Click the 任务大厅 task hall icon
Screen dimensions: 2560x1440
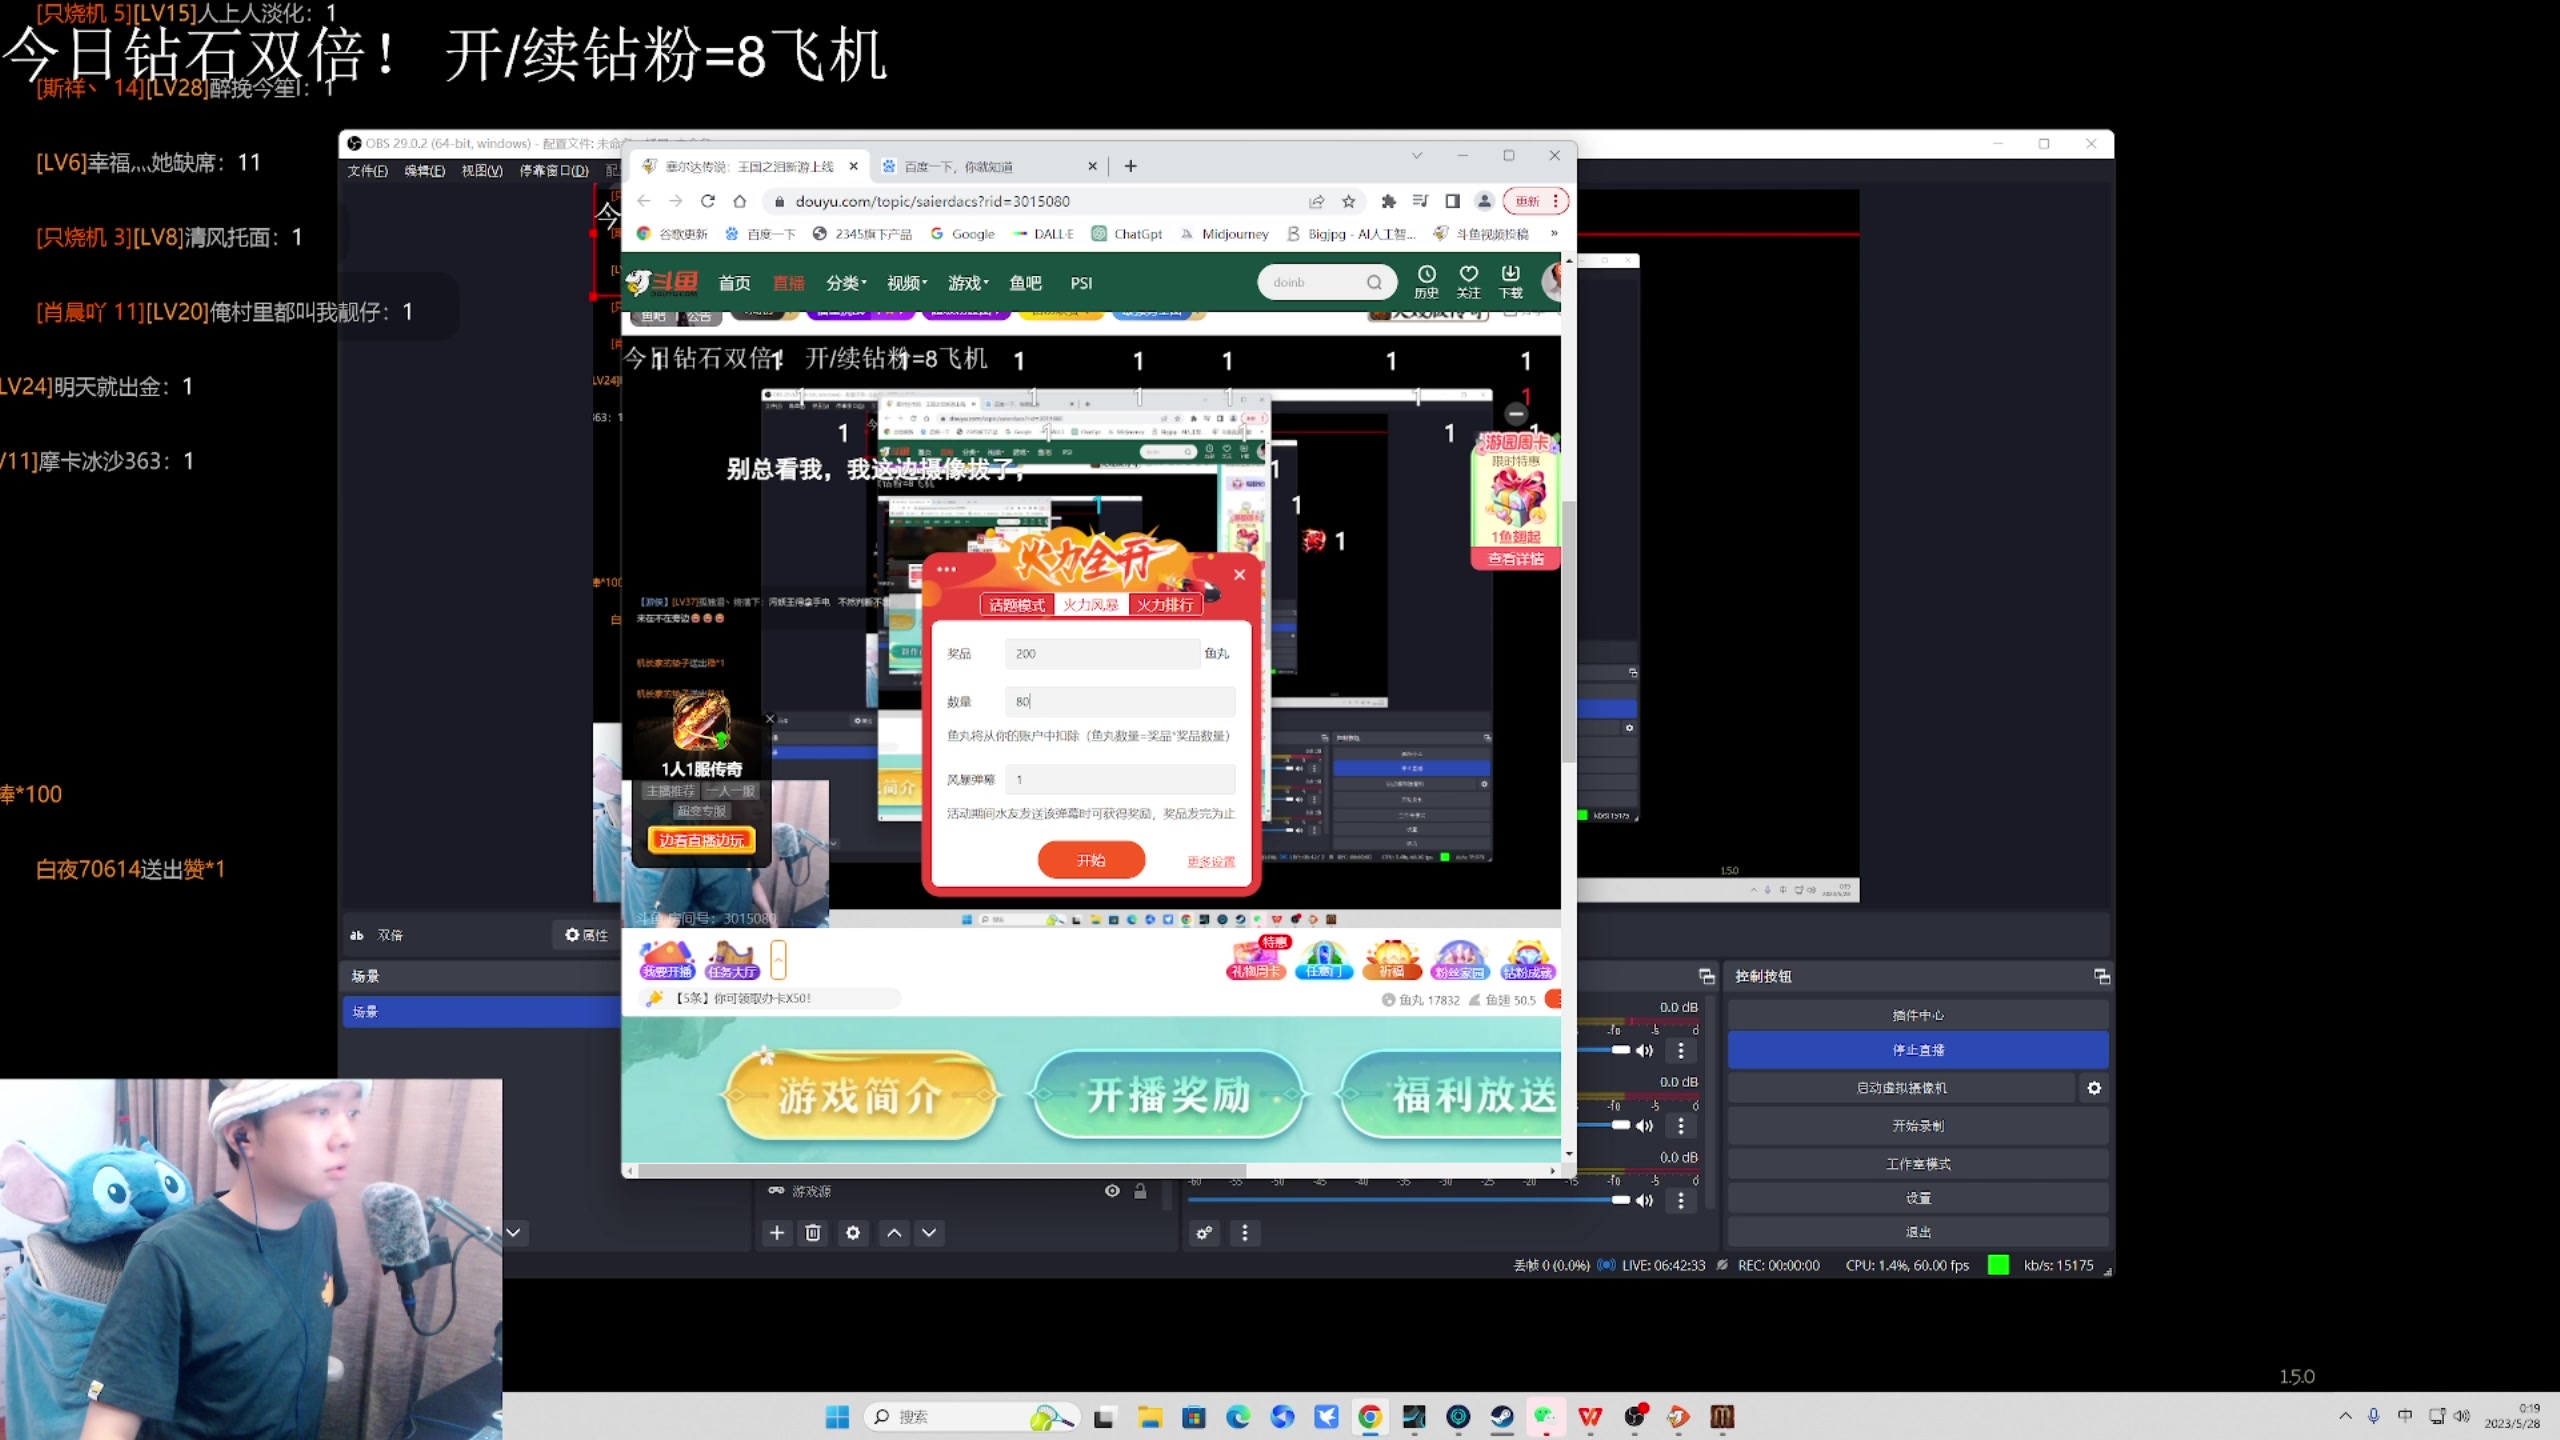pos(730,960)
